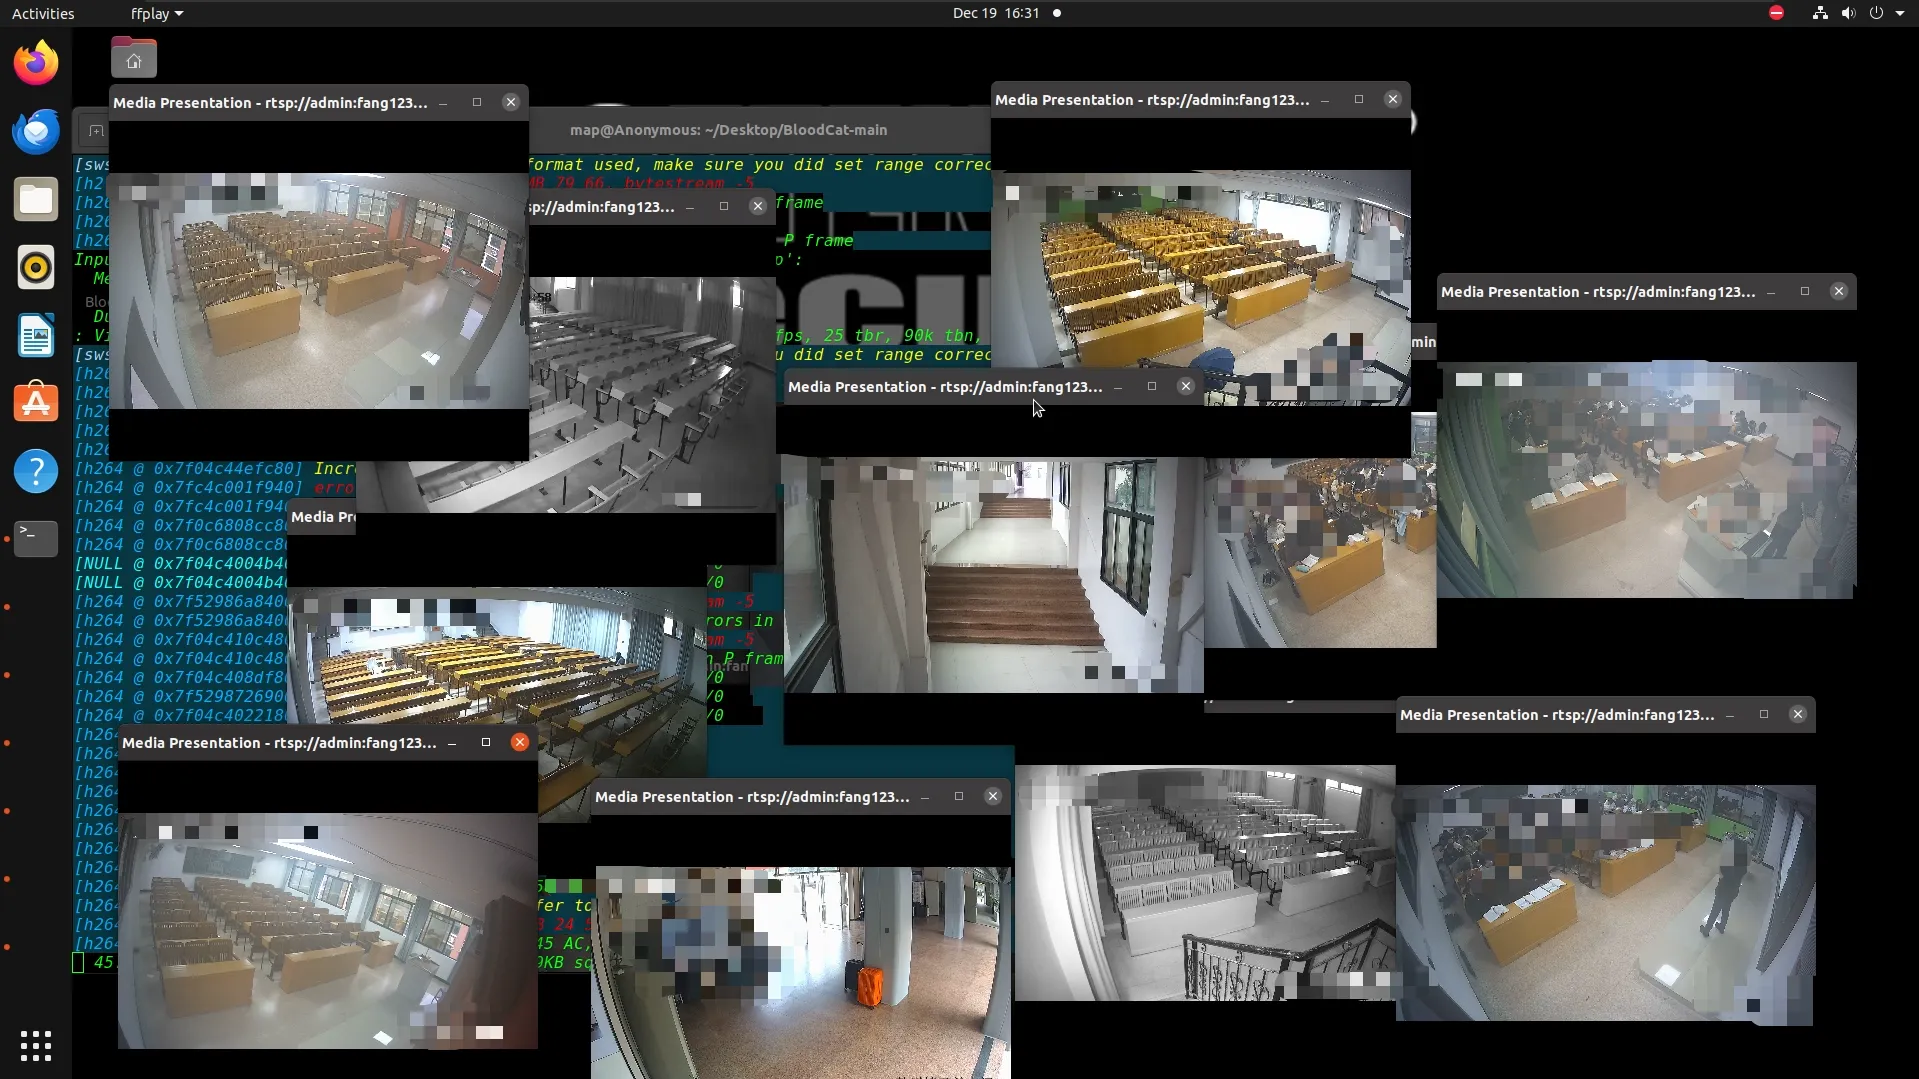
Task: Click the Activities button
Action: point(43,13)
